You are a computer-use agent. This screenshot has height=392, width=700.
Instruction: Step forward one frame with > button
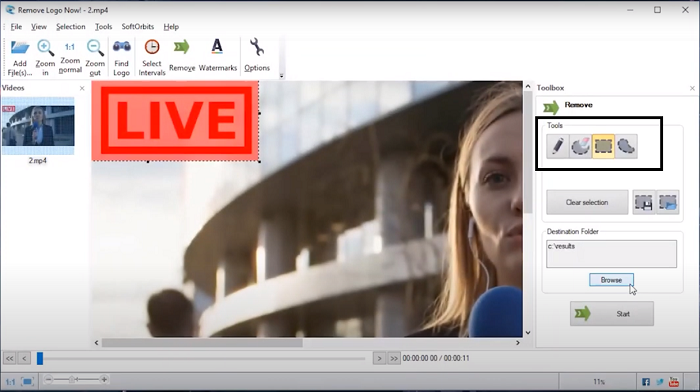(x=379, y=358)
